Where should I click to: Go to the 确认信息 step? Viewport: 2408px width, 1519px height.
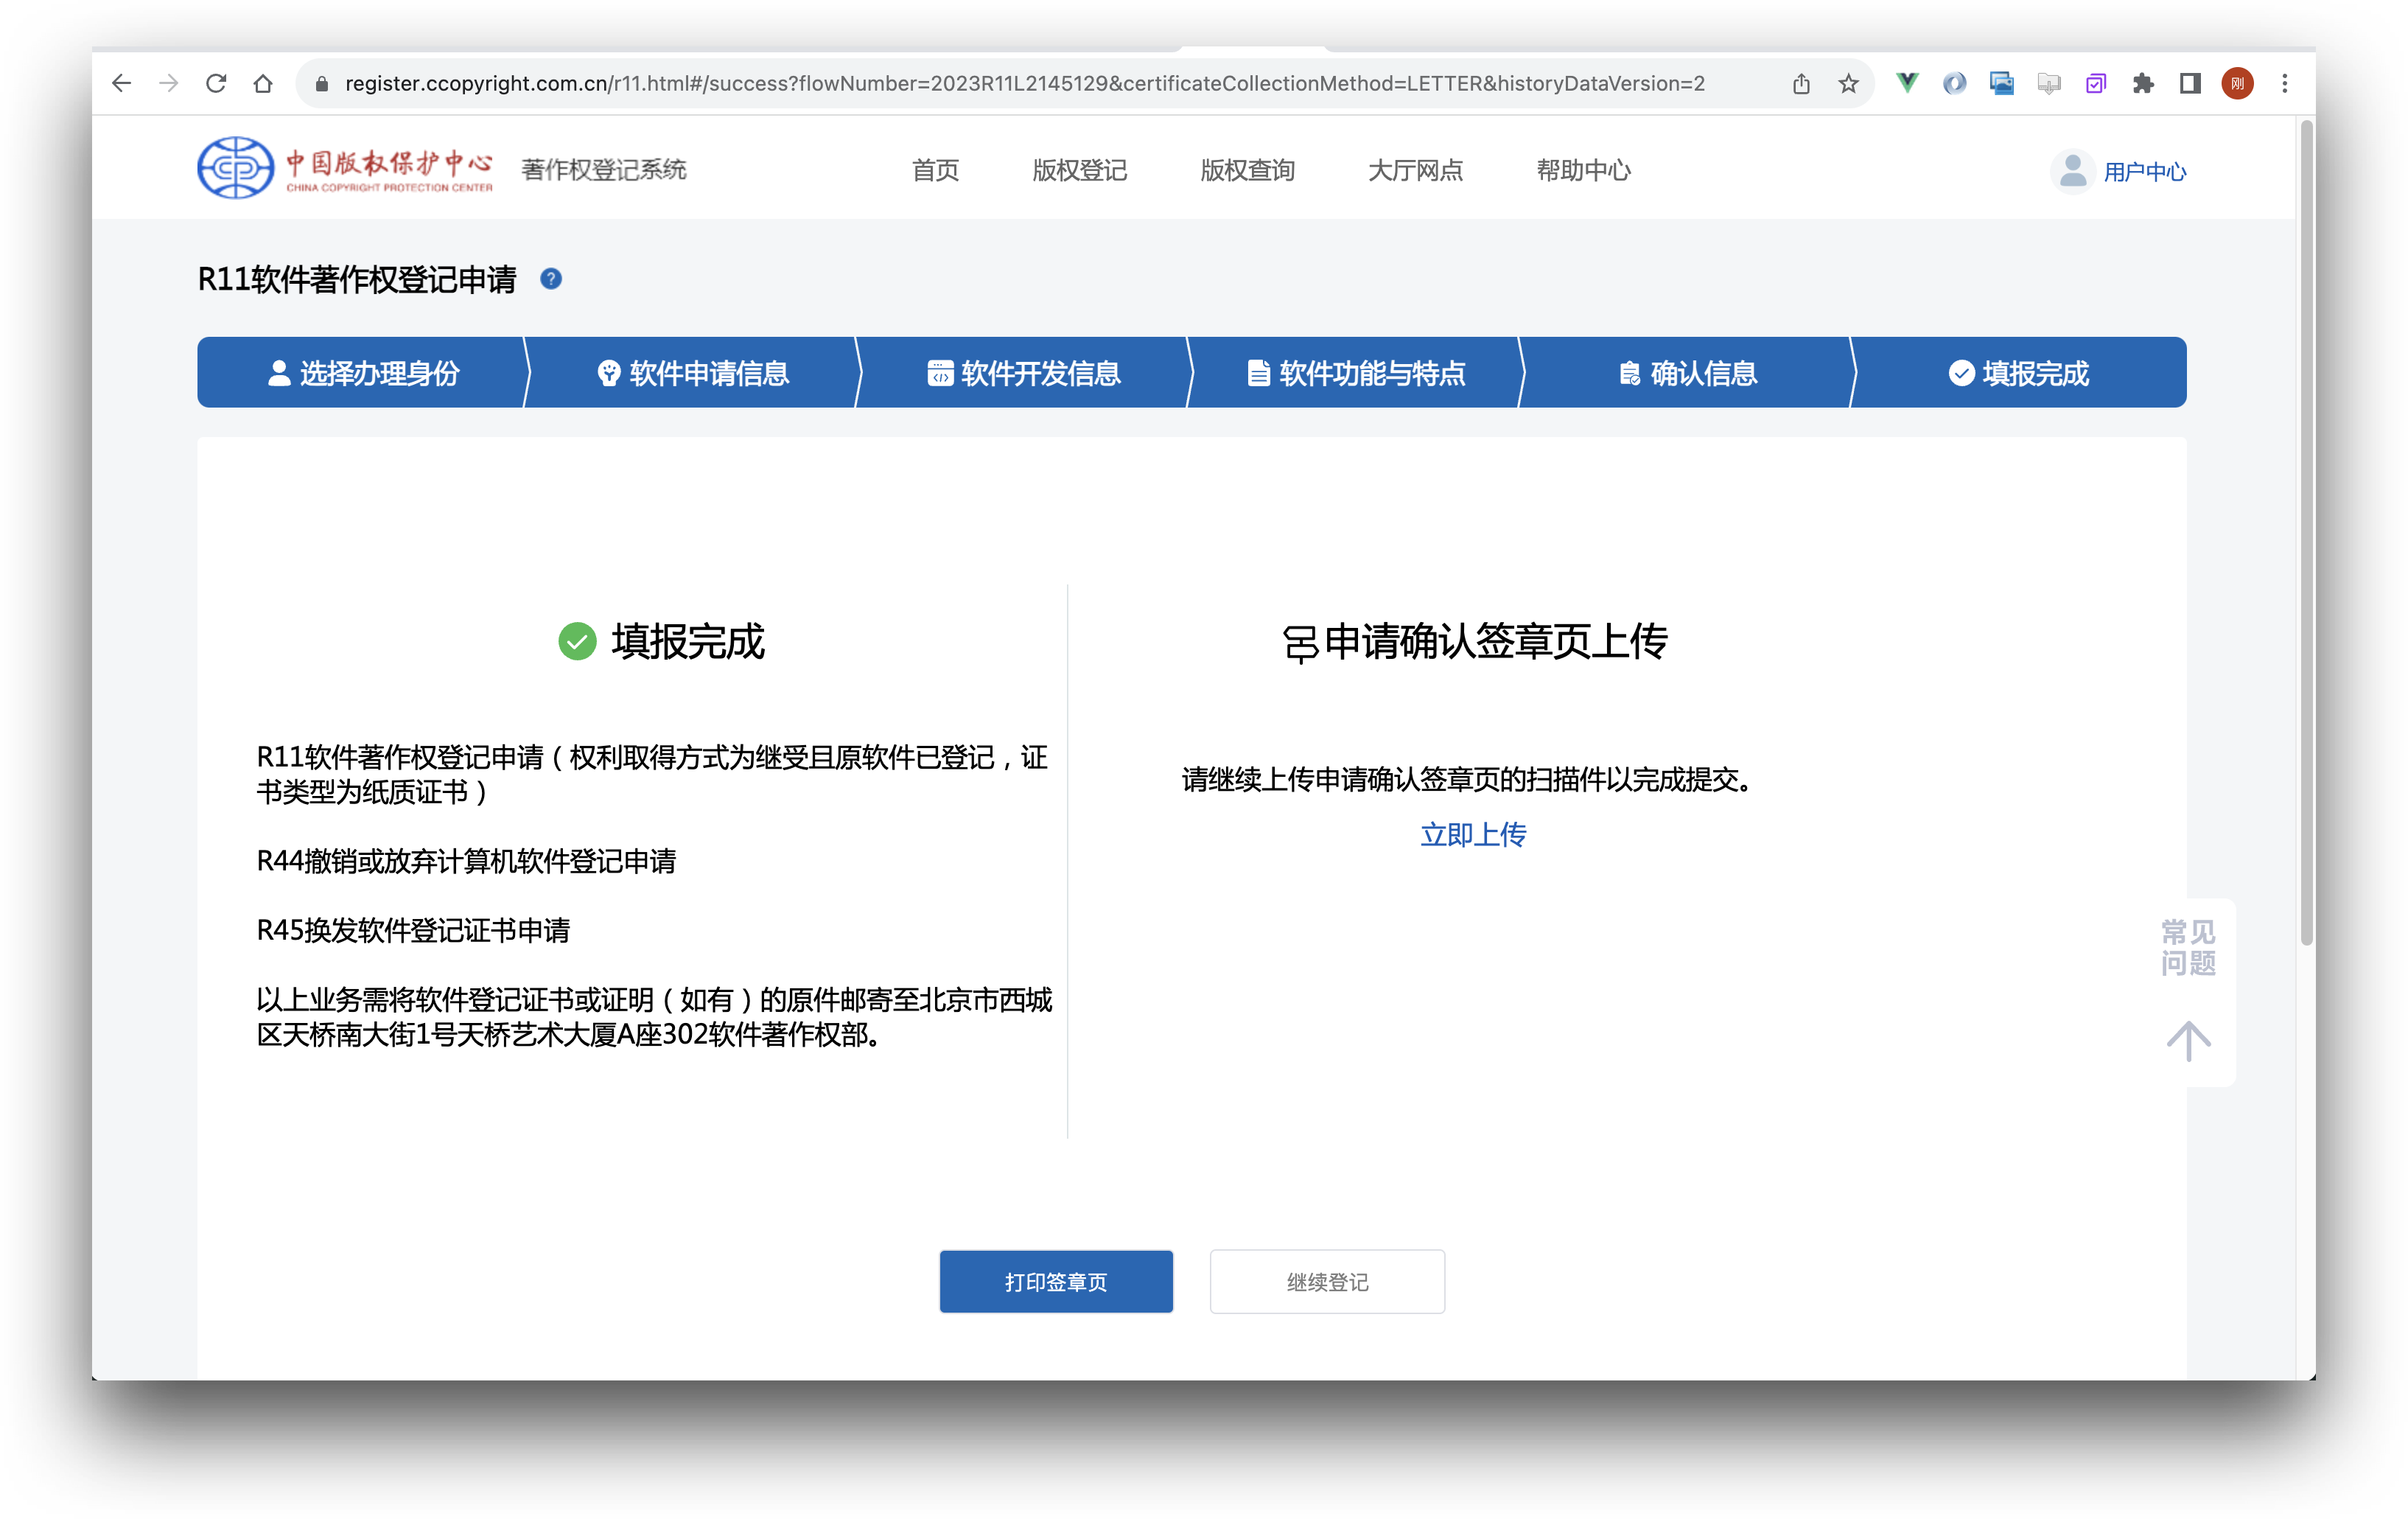coord(1687,373)
